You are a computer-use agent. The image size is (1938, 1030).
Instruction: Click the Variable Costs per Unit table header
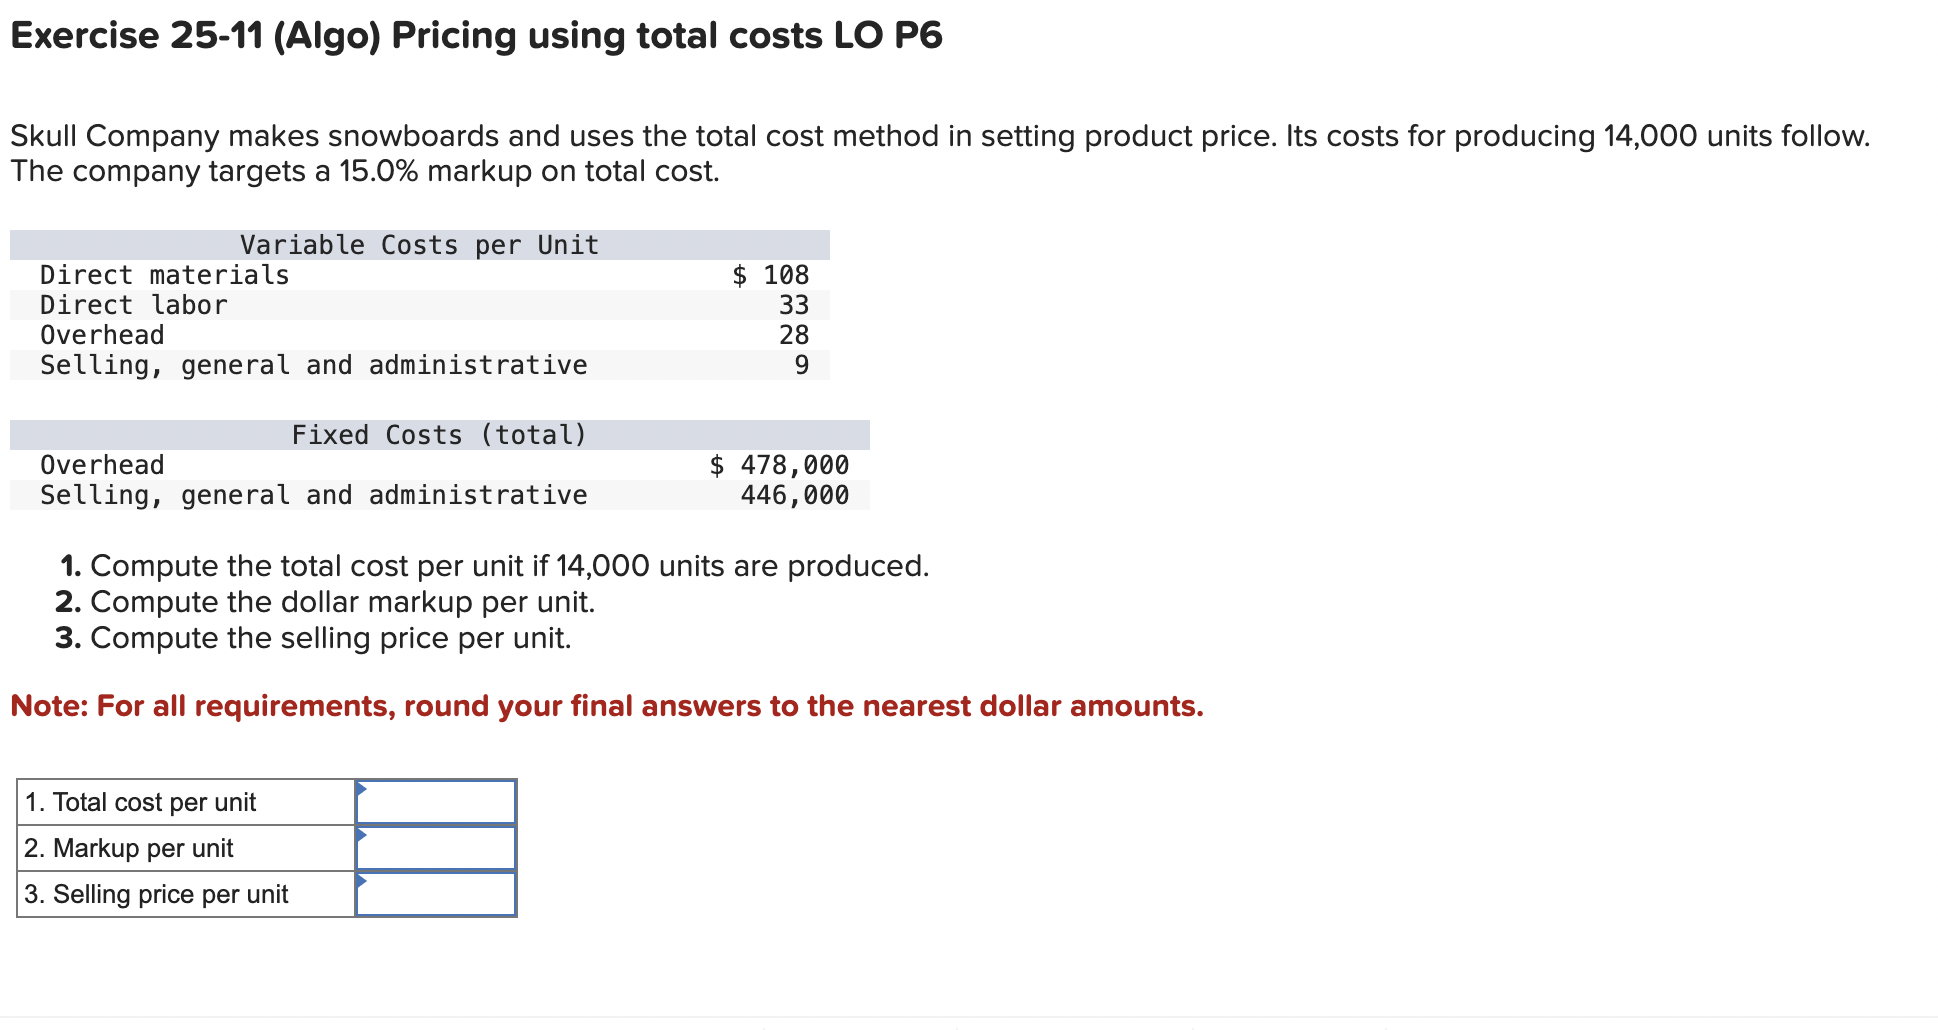418,243
